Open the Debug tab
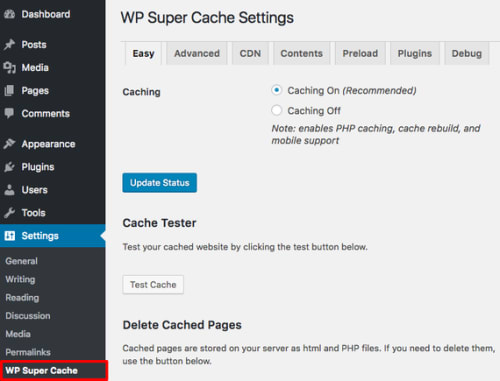Screen dimensions: 500x381 coord(467,53)
